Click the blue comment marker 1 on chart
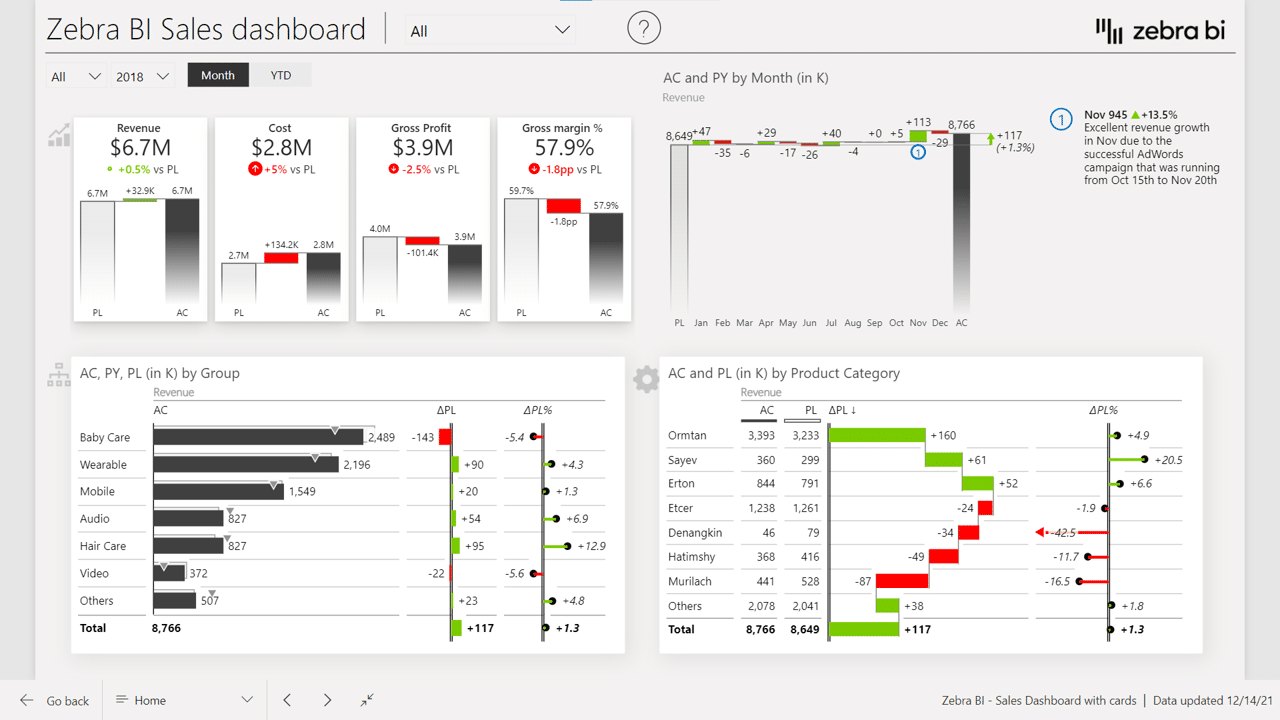This screenshot has height=720, width=1280. tap(918, 153)
